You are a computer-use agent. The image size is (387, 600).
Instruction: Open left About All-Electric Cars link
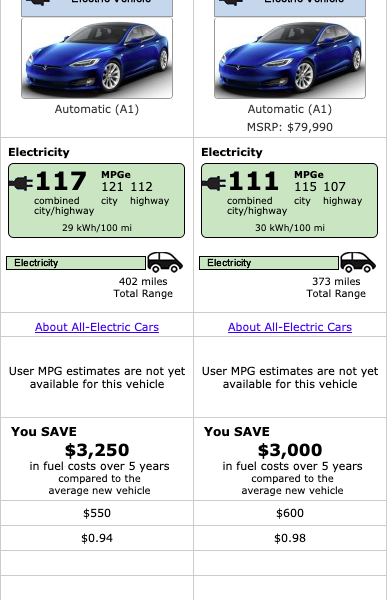97,327
